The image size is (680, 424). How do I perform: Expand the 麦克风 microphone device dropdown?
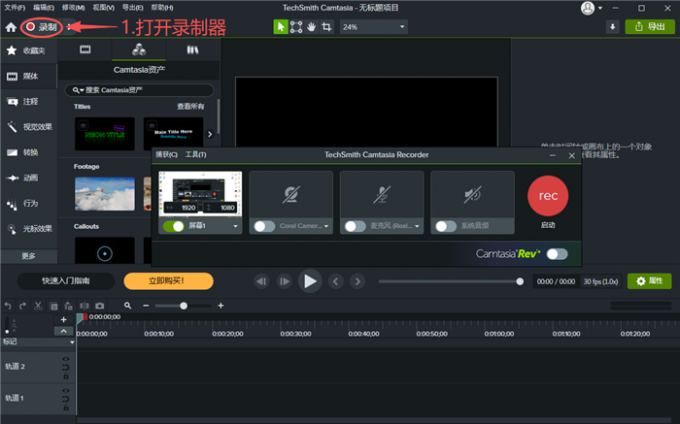[x=417, y=226]
